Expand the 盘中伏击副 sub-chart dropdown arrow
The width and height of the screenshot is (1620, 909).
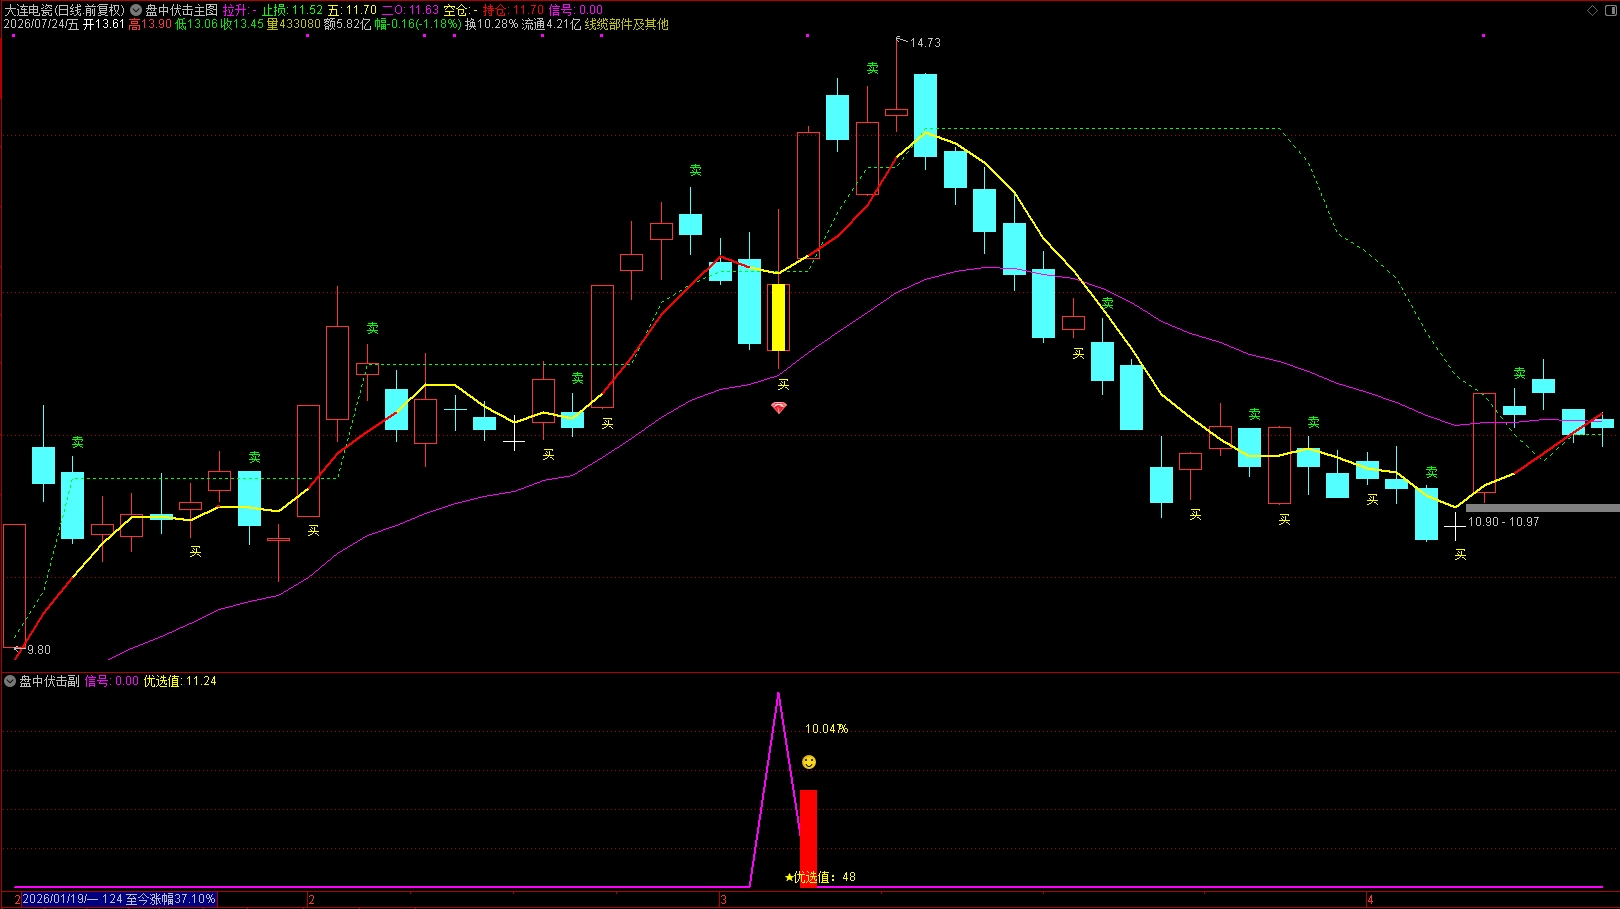coord(10,681)
